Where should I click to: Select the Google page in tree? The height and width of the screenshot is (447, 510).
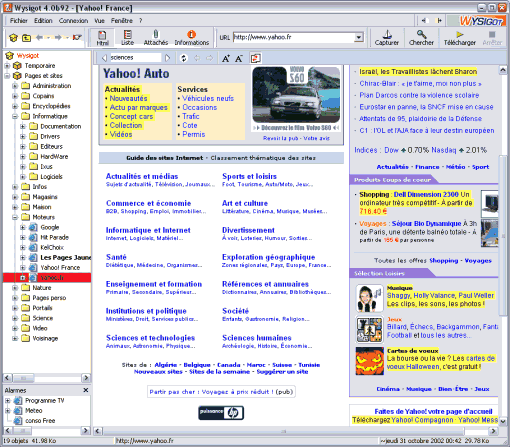[50, 227]
